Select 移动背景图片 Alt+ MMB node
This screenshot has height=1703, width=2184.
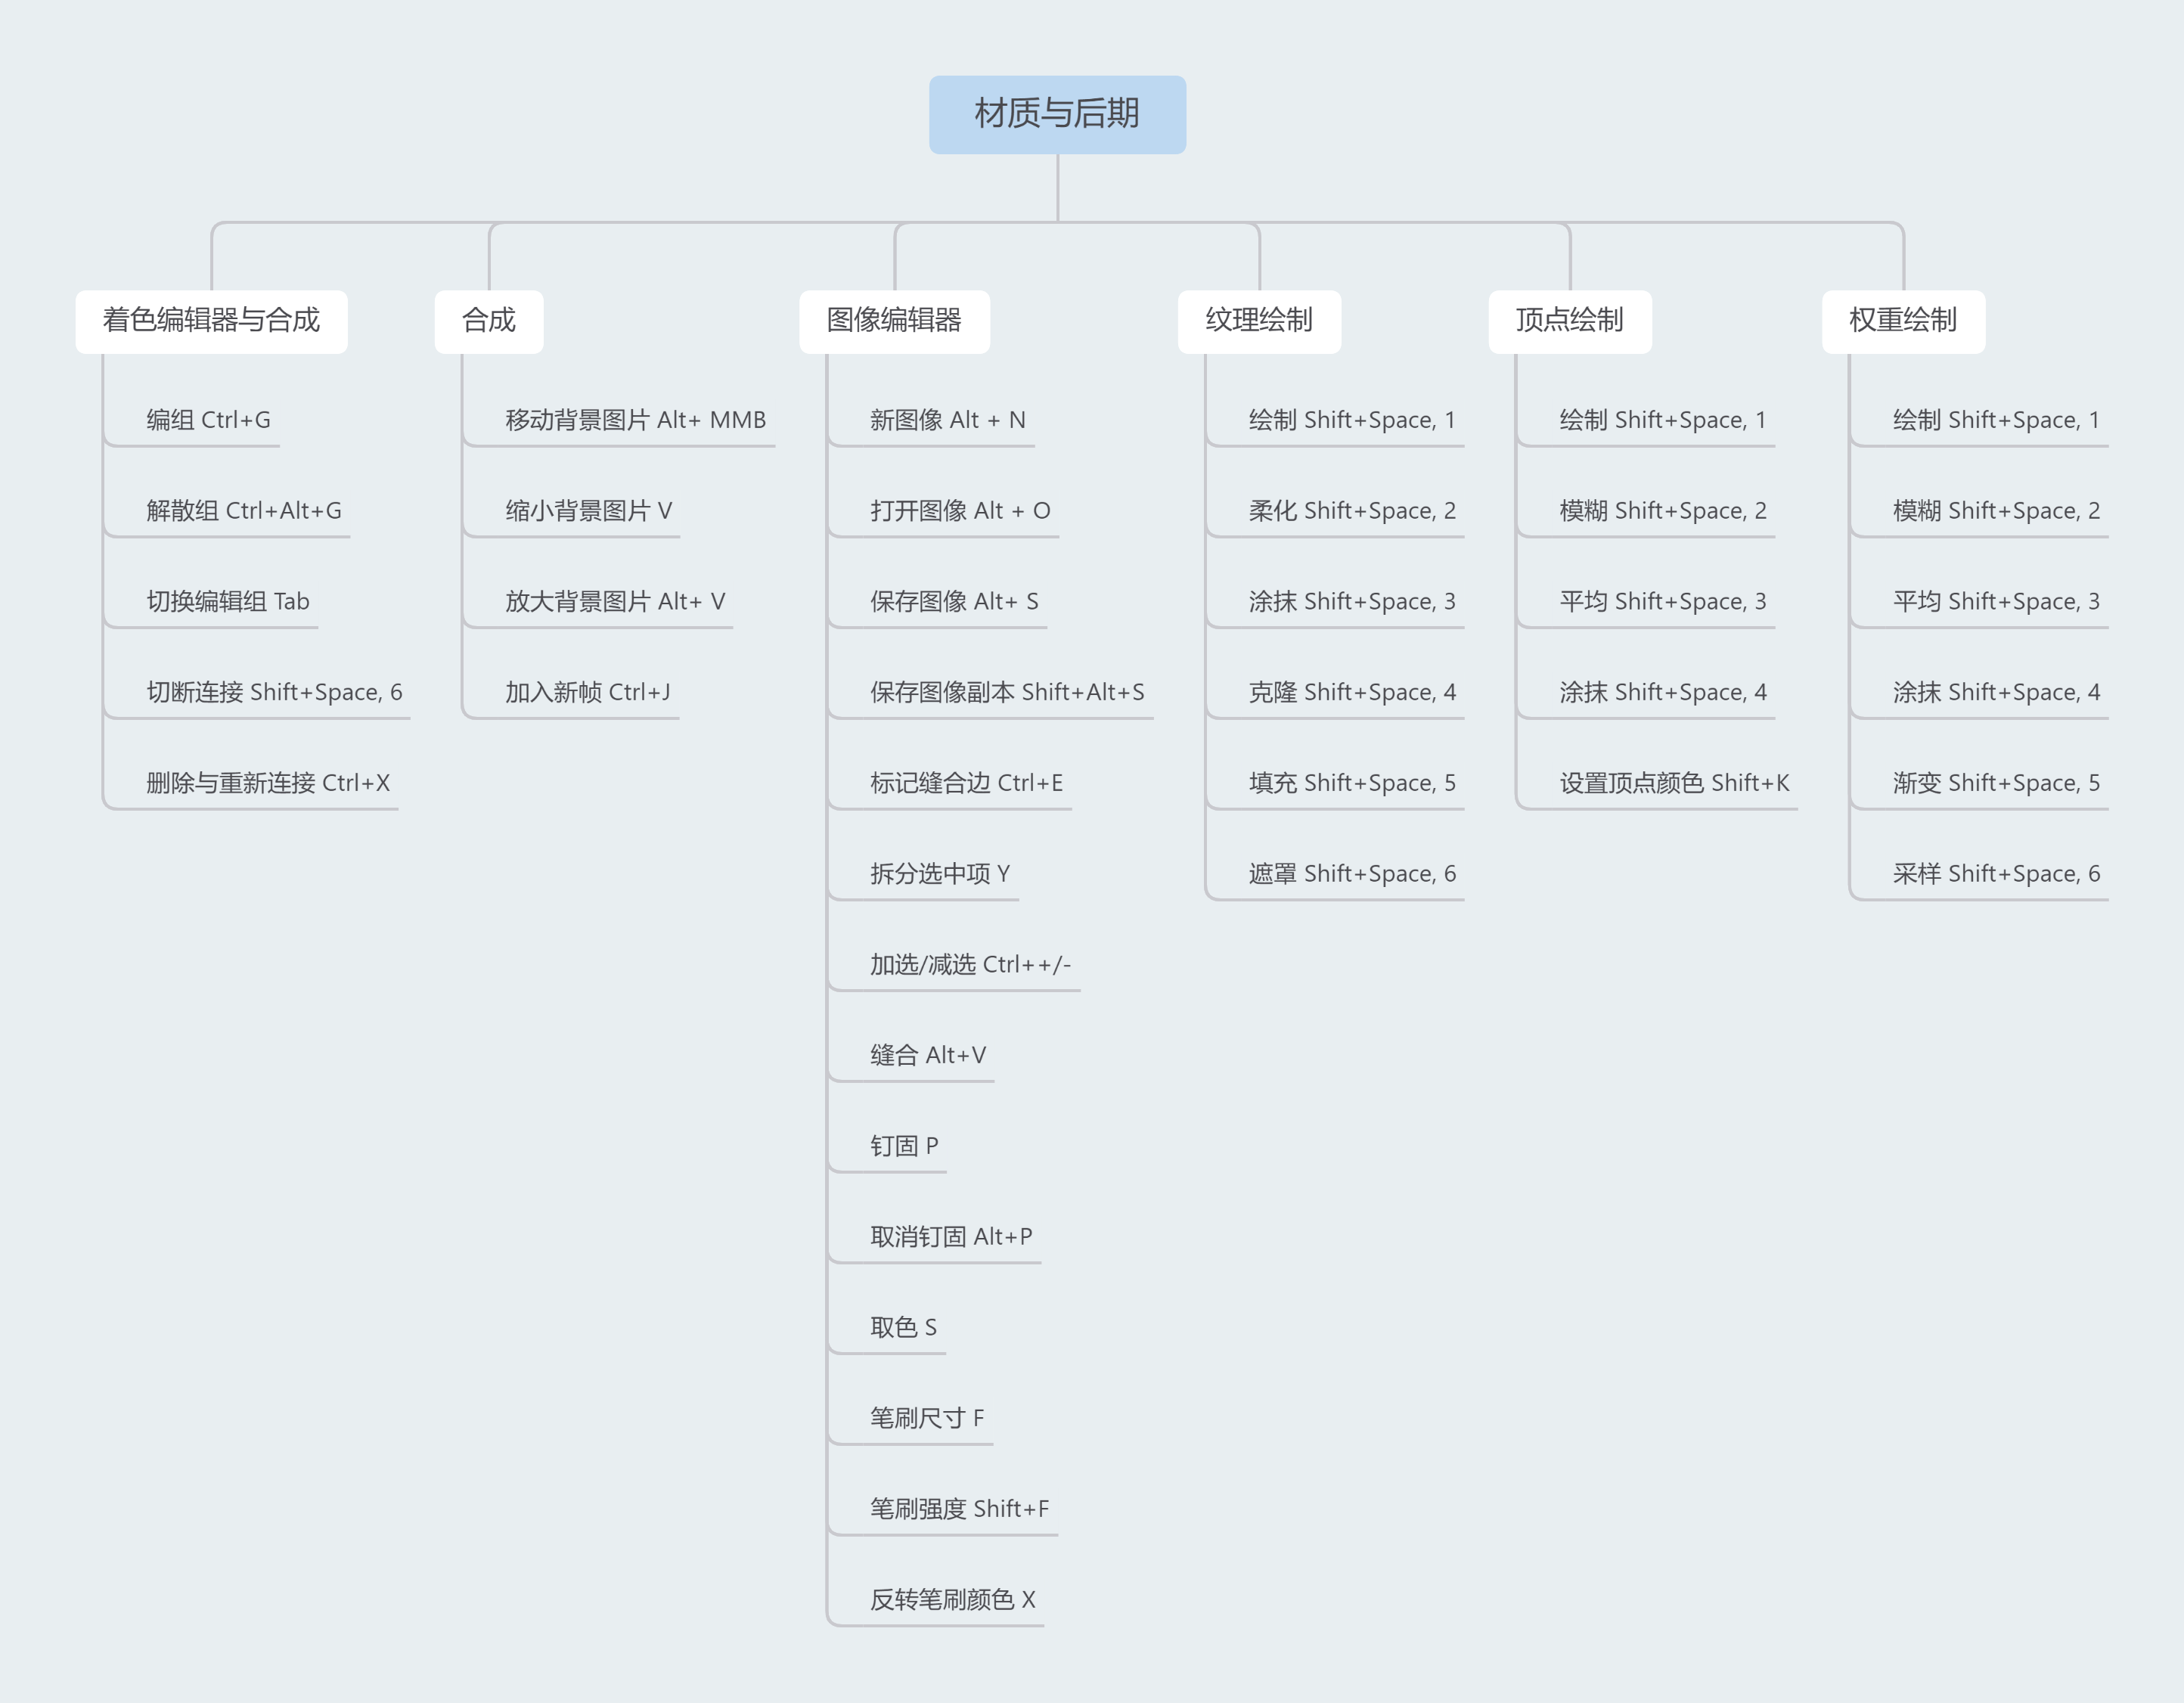tap(635, 420)
